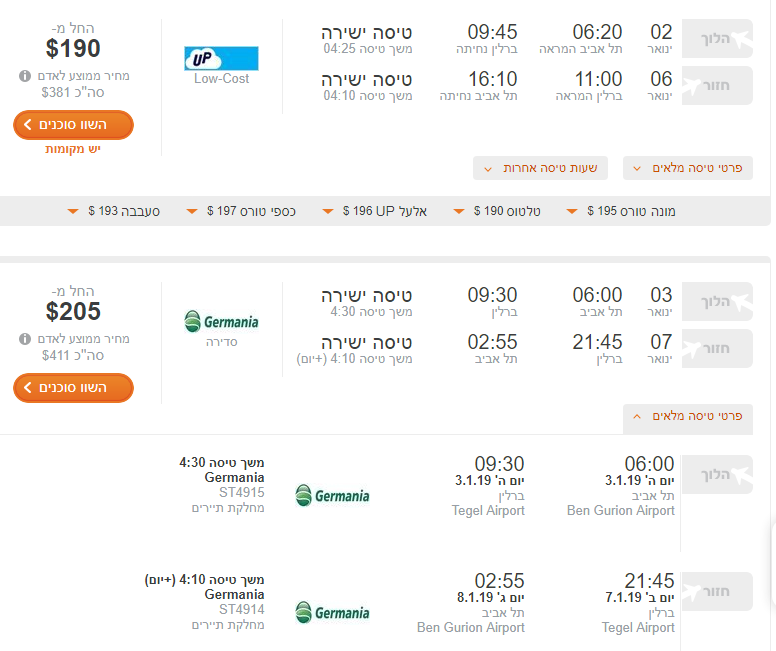Open the 'שעות טיסה אחרות' dropdown
The height and width of the screenshot is (651, 776).
540,168
